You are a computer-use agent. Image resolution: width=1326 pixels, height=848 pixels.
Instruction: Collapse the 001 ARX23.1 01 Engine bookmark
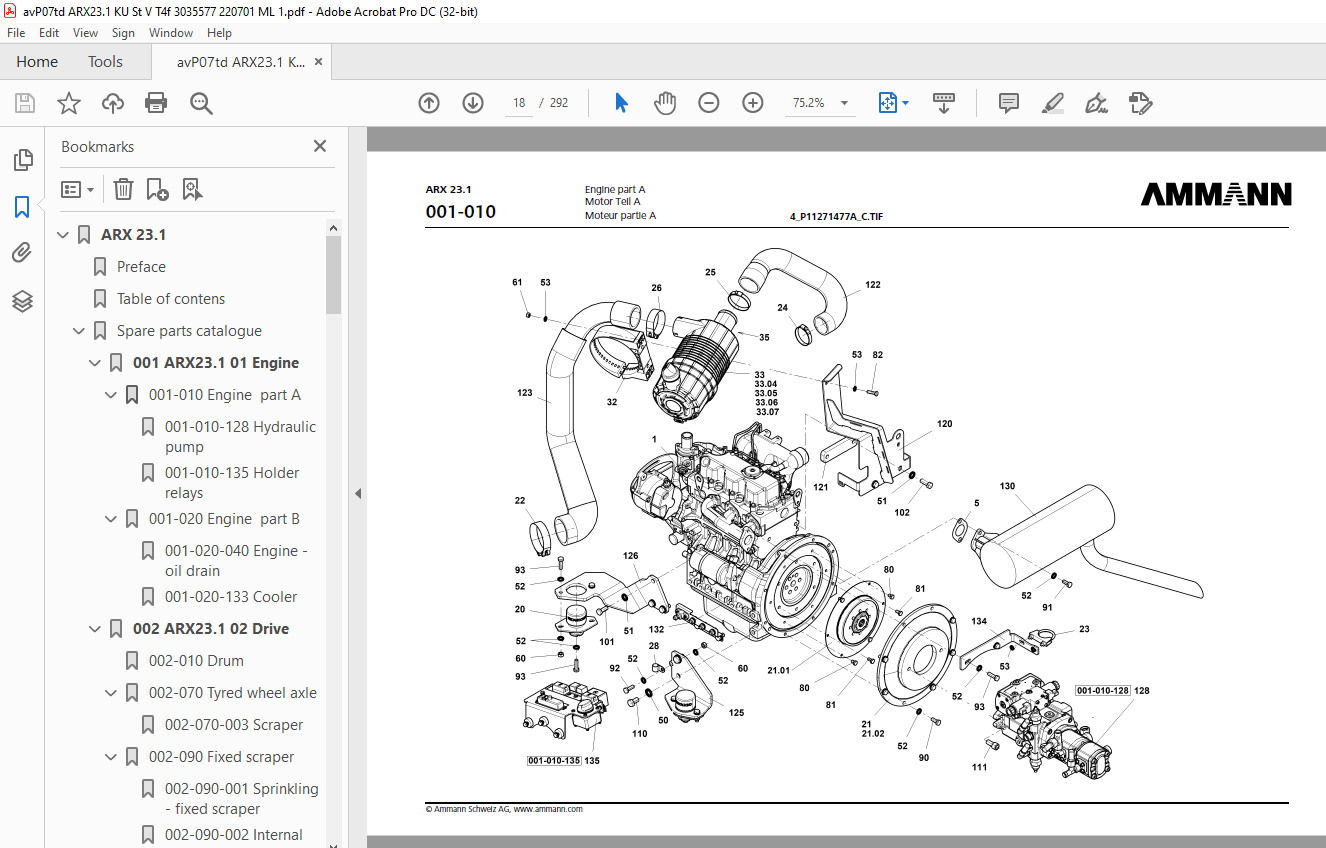95,363
